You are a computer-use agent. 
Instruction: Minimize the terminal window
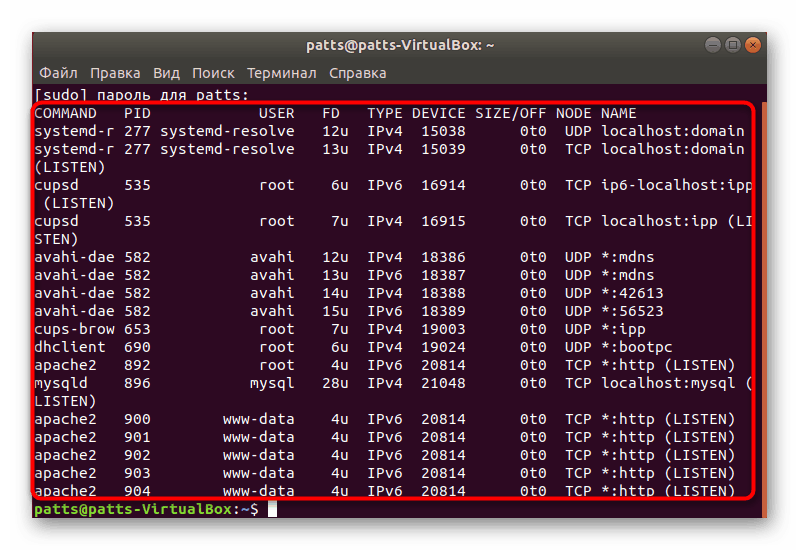click(712, 45)
